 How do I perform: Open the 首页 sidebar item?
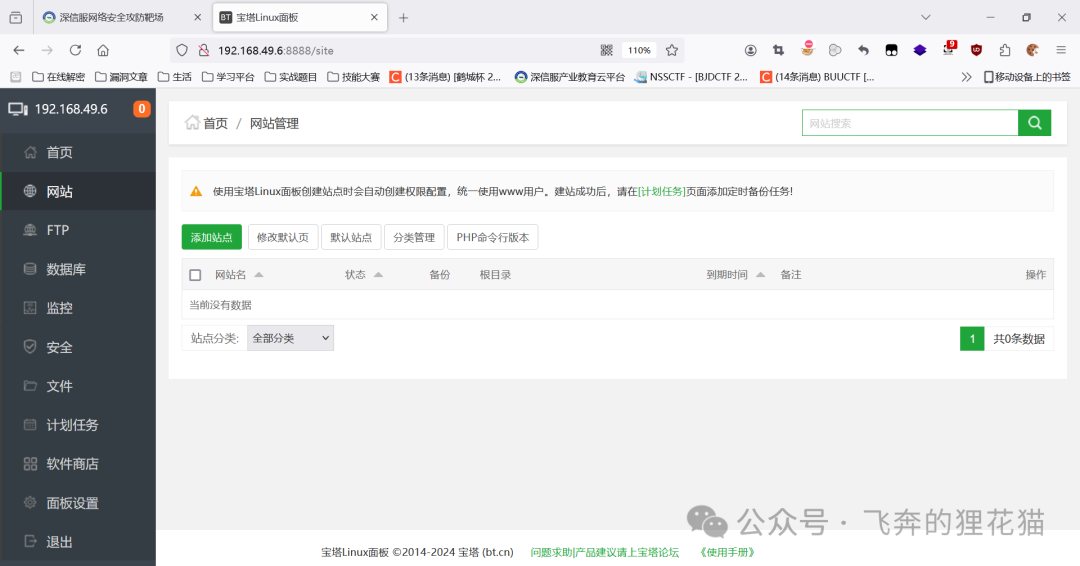click(x=78, y=152)
